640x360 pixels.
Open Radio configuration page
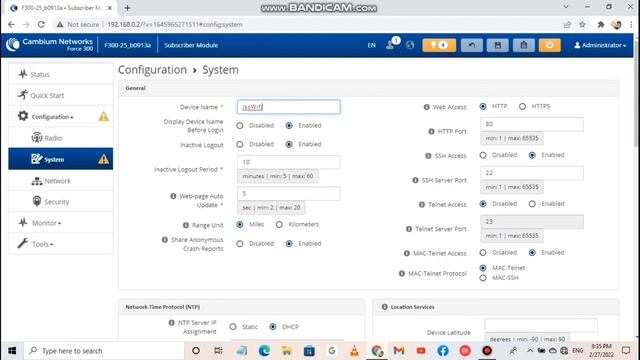click(x=60, y=138)
